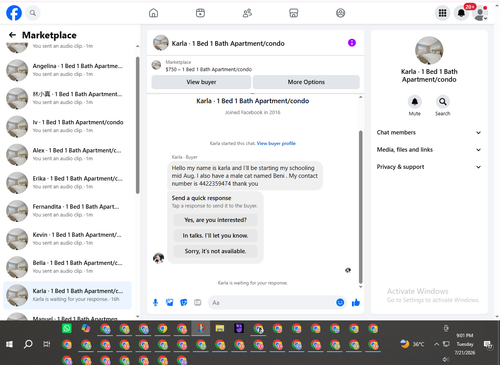Image resolution: width=500 pixels, height=365 pixels.
Task: Send quick response Yes, are you interested?
Action: coord(215,220)
